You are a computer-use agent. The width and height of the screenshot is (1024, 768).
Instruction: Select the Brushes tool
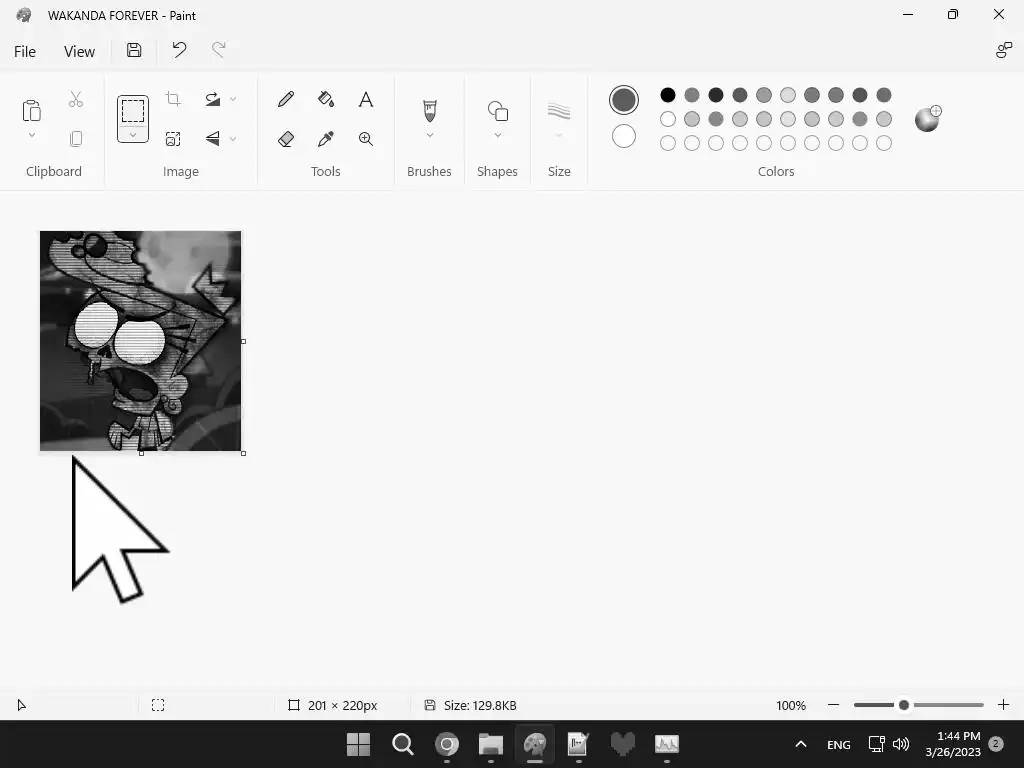point(430,110)
